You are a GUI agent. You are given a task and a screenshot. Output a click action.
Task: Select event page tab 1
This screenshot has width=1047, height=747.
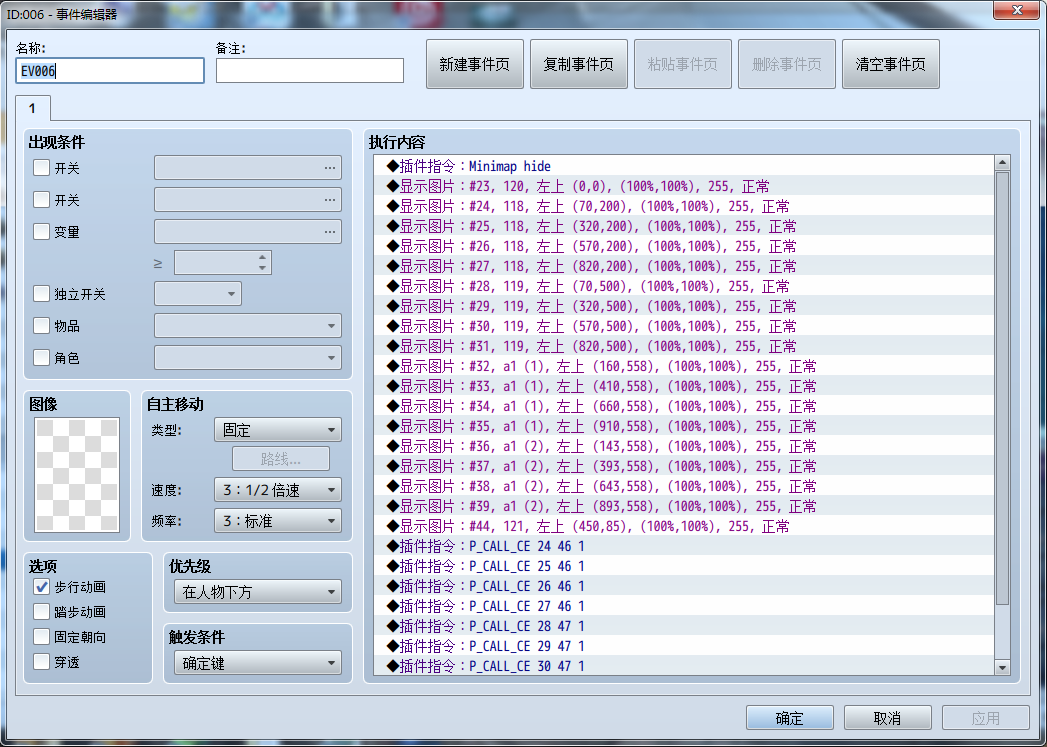(x=33, y=108)
